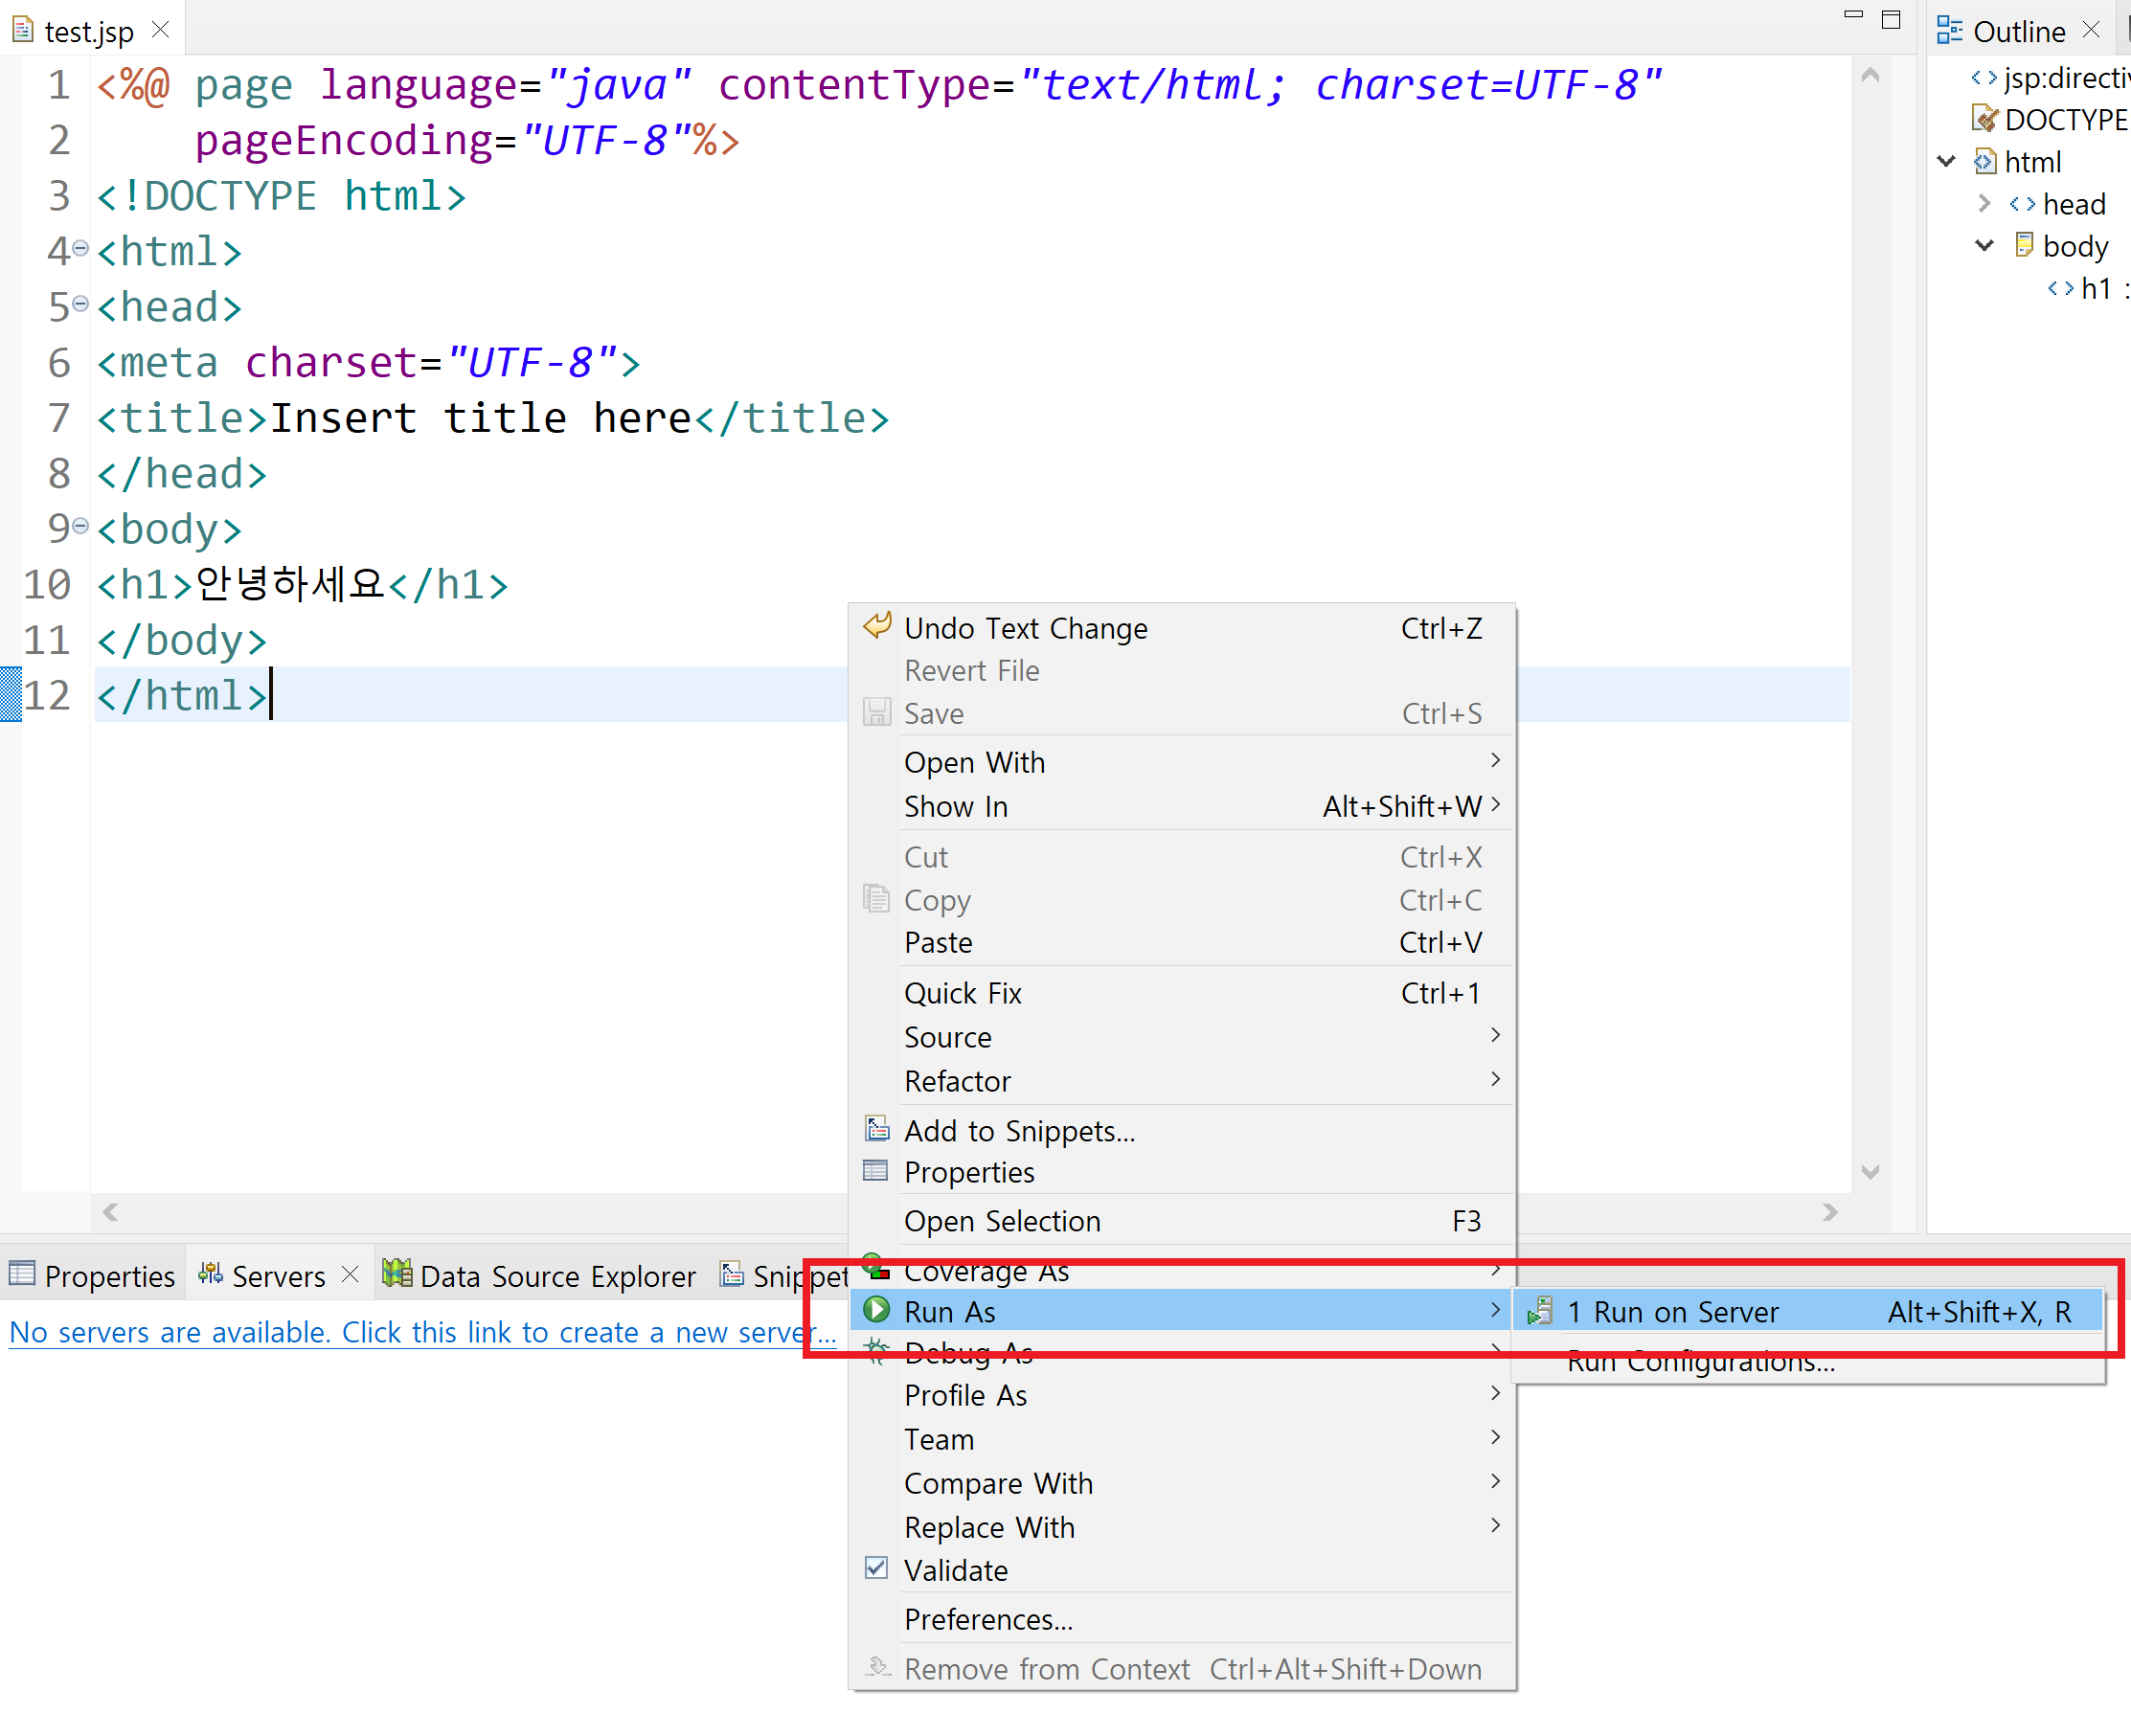Collapse the body tag fold marker
Screen dimensions: 2131x1736
click(x=81, y=526)
